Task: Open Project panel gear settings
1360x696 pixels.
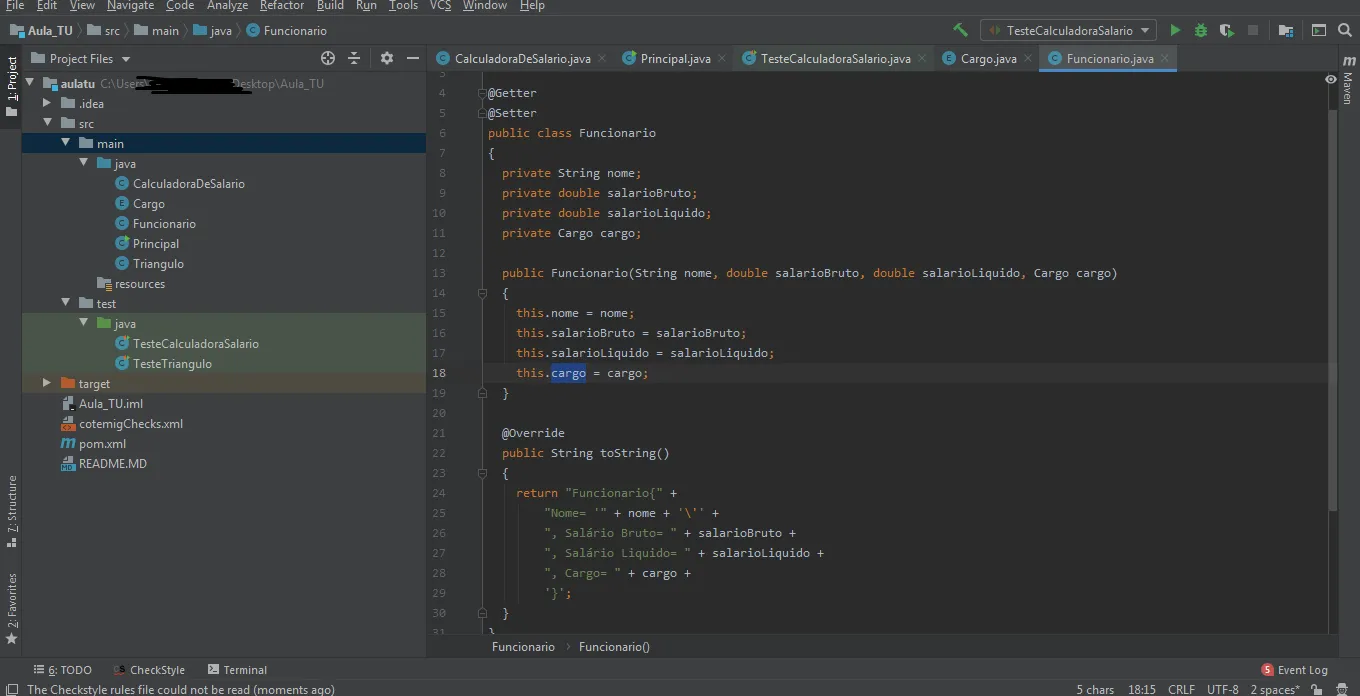Action: coord(387,59)
